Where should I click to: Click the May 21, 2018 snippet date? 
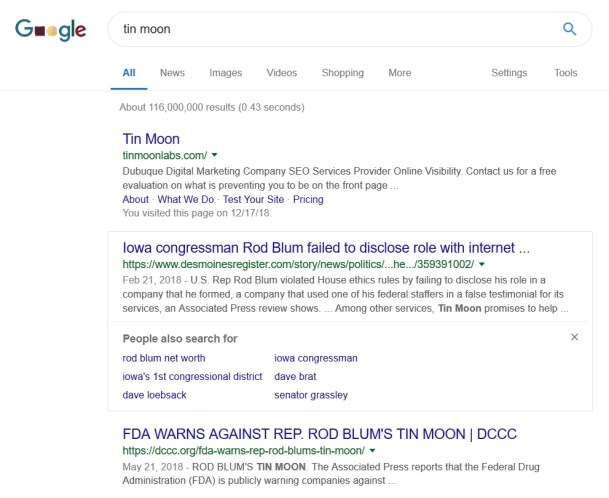(x=153, y=467)
